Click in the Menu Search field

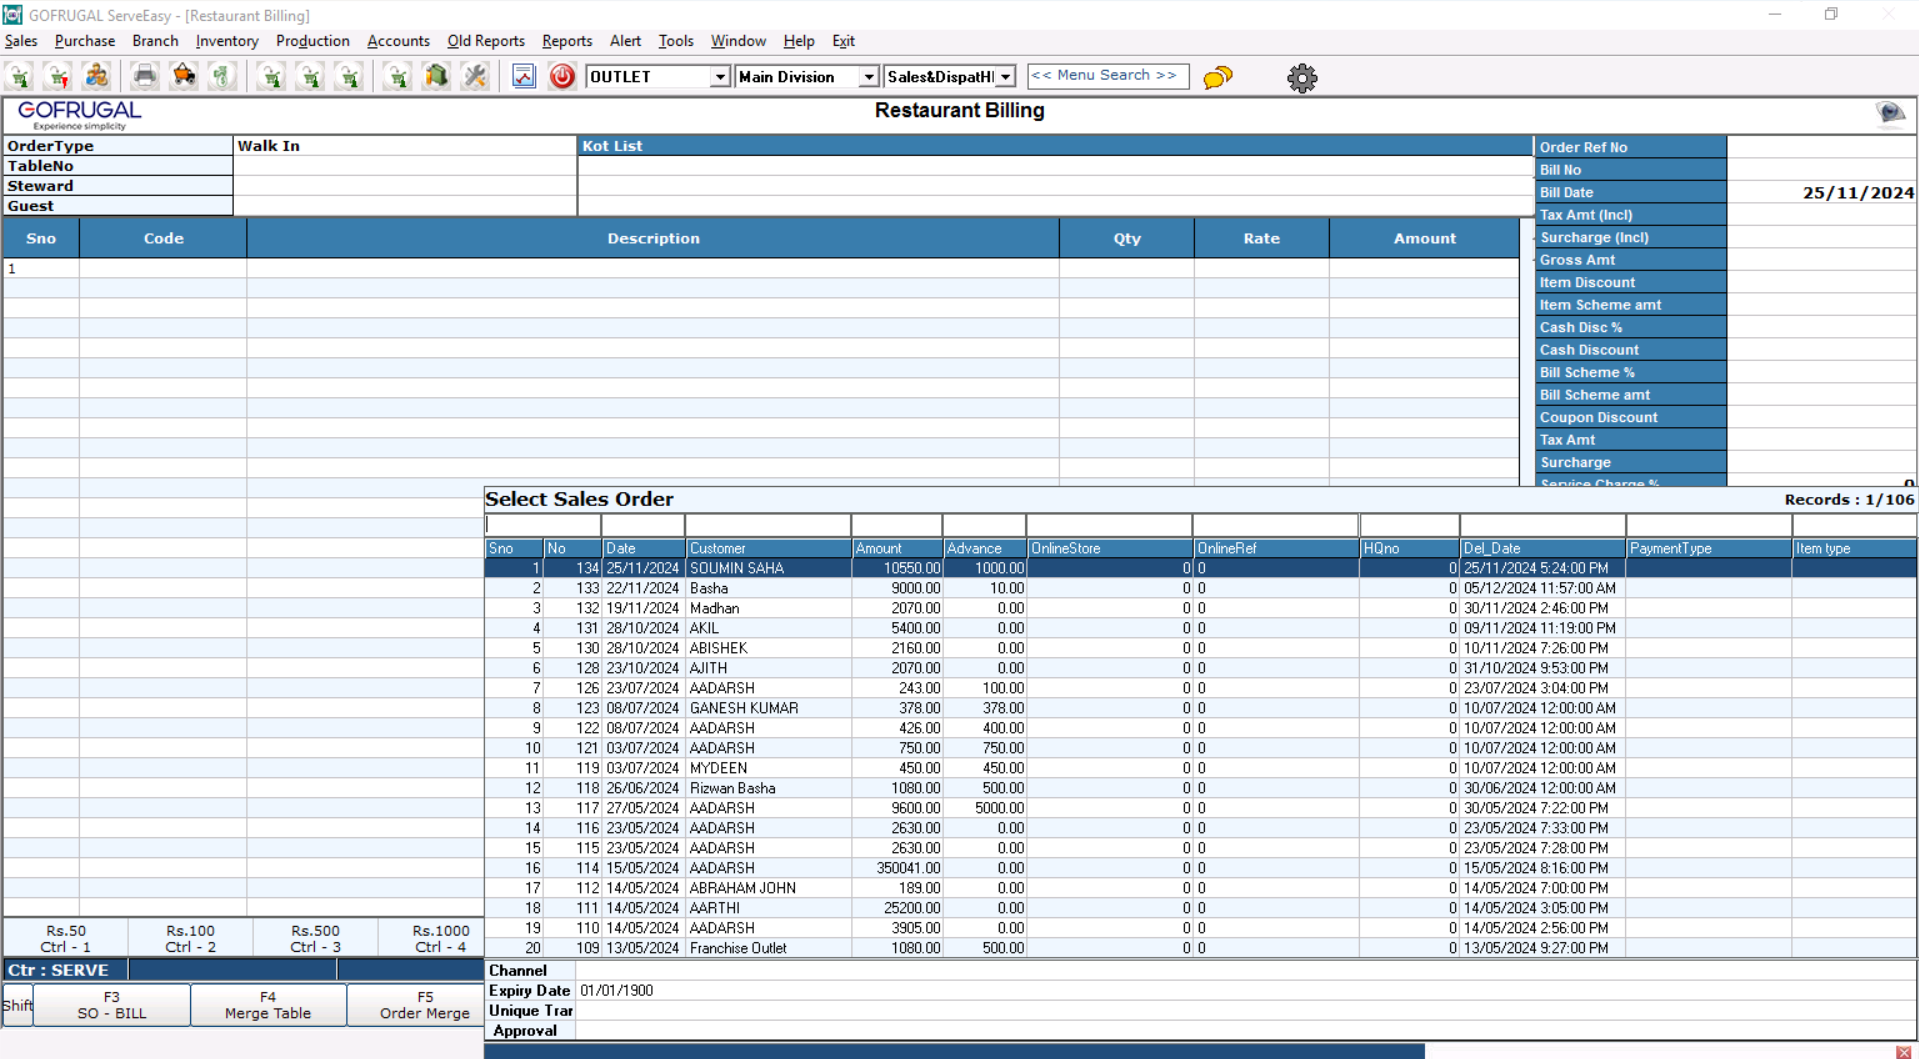pos(1107,76)
